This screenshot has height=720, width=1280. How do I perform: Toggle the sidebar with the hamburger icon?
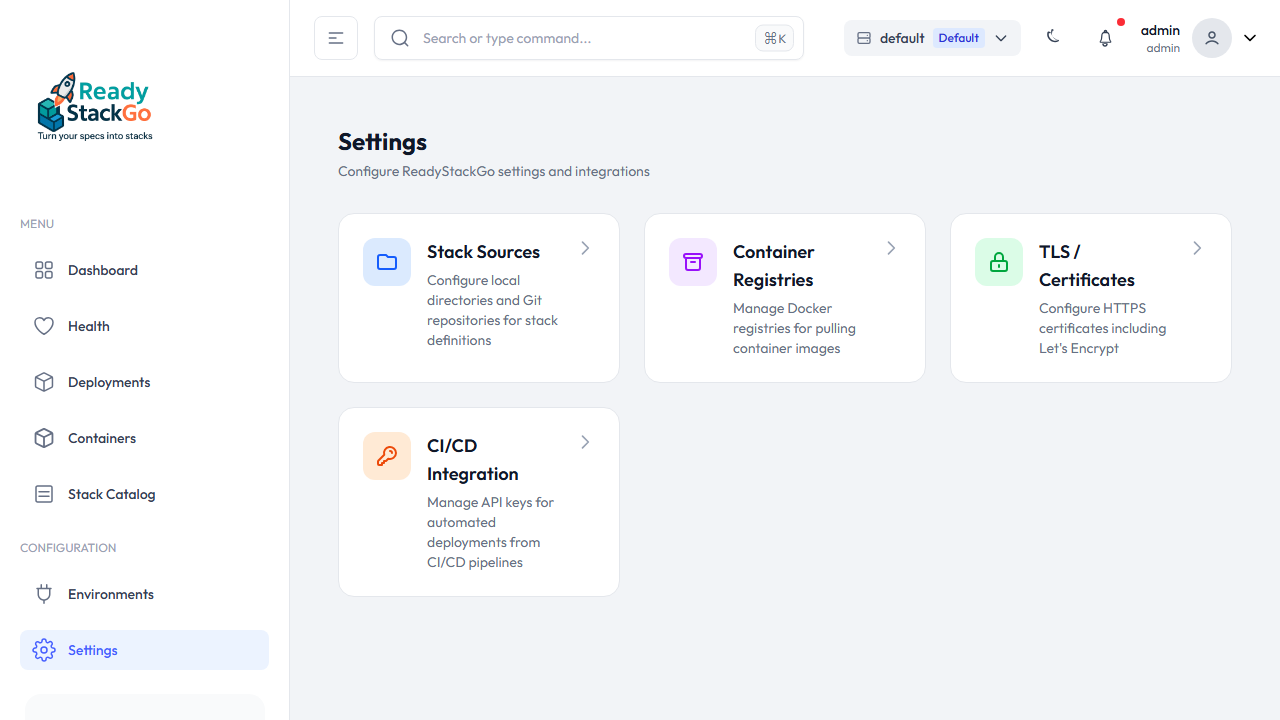pos(335,37)
